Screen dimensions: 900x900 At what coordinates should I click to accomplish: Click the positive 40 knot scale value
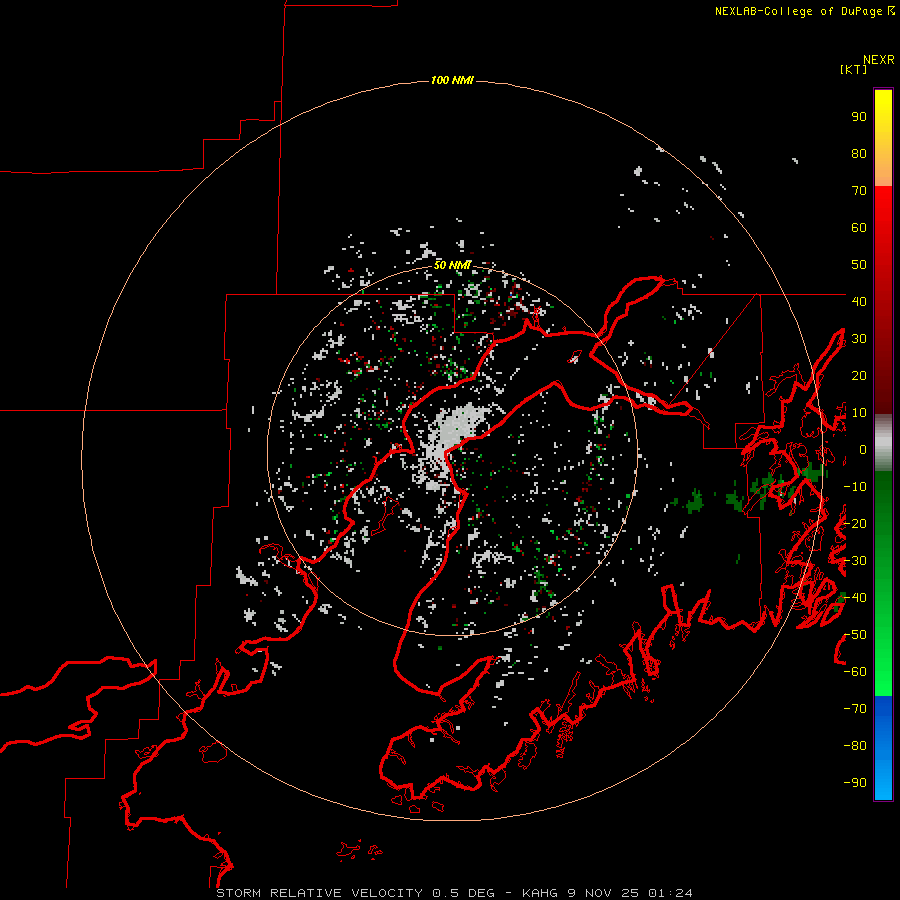859,301
